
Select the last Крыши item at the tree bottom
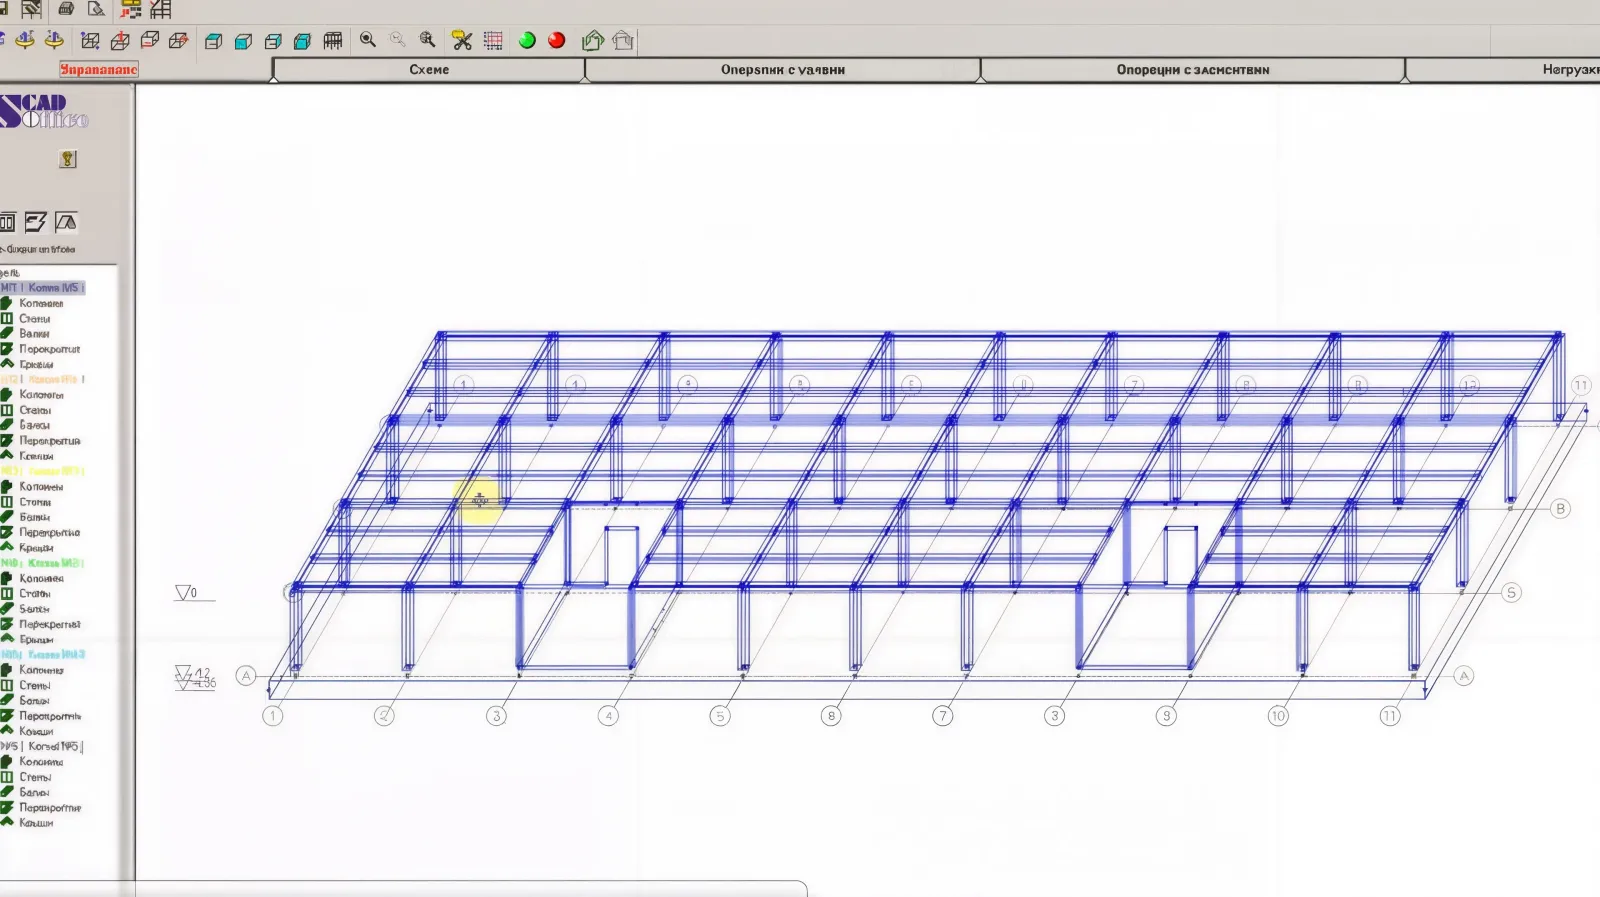[36, 823]
